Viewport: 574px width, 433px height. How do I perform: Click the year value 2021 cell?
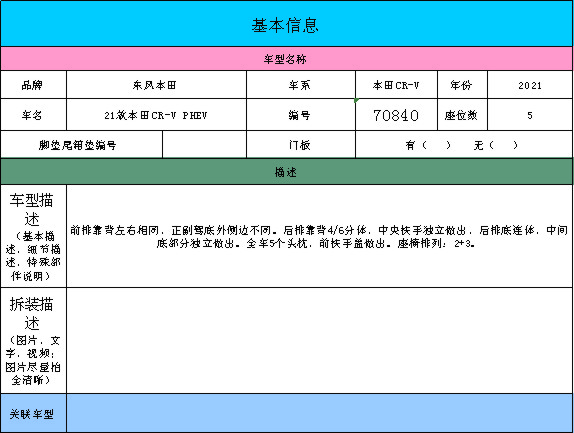530,85
